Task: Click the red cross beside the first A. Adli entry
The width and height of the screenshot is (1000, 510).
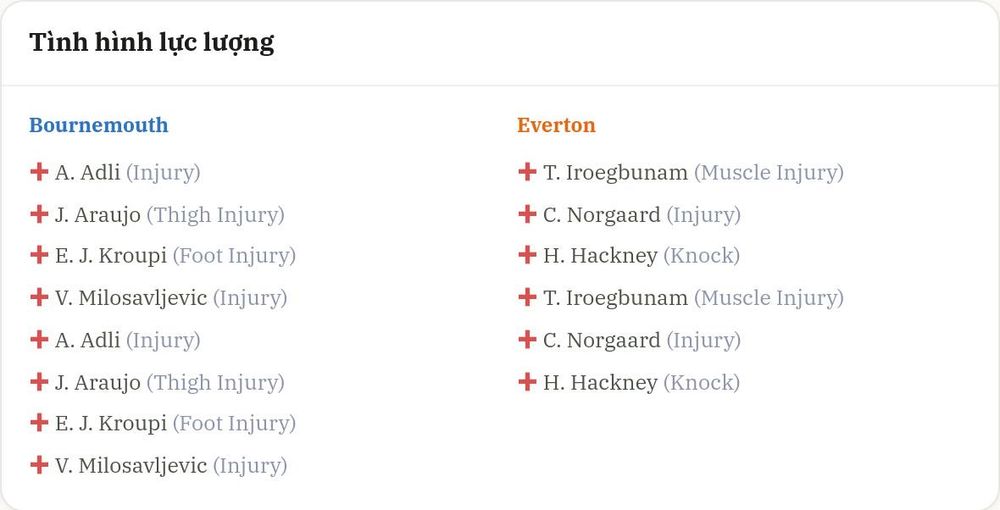Action: coord(39,171)
